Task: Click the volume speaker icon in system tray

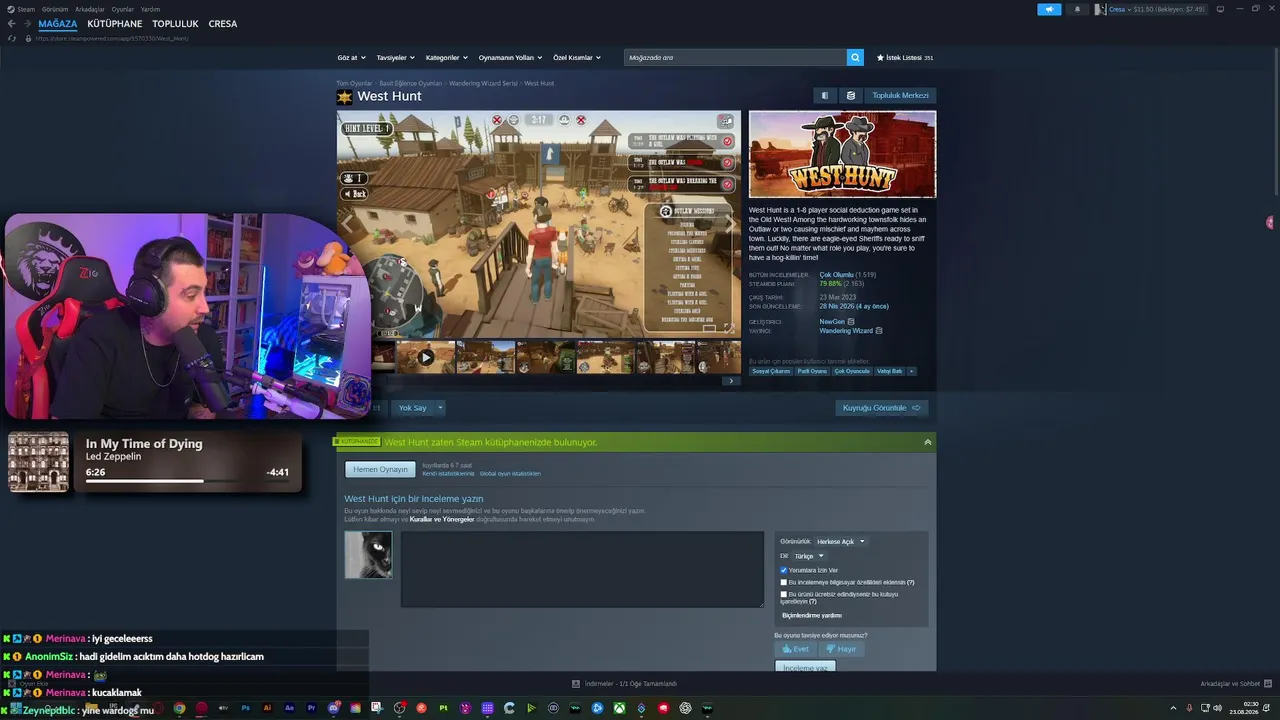Action: click(1217, 708)
